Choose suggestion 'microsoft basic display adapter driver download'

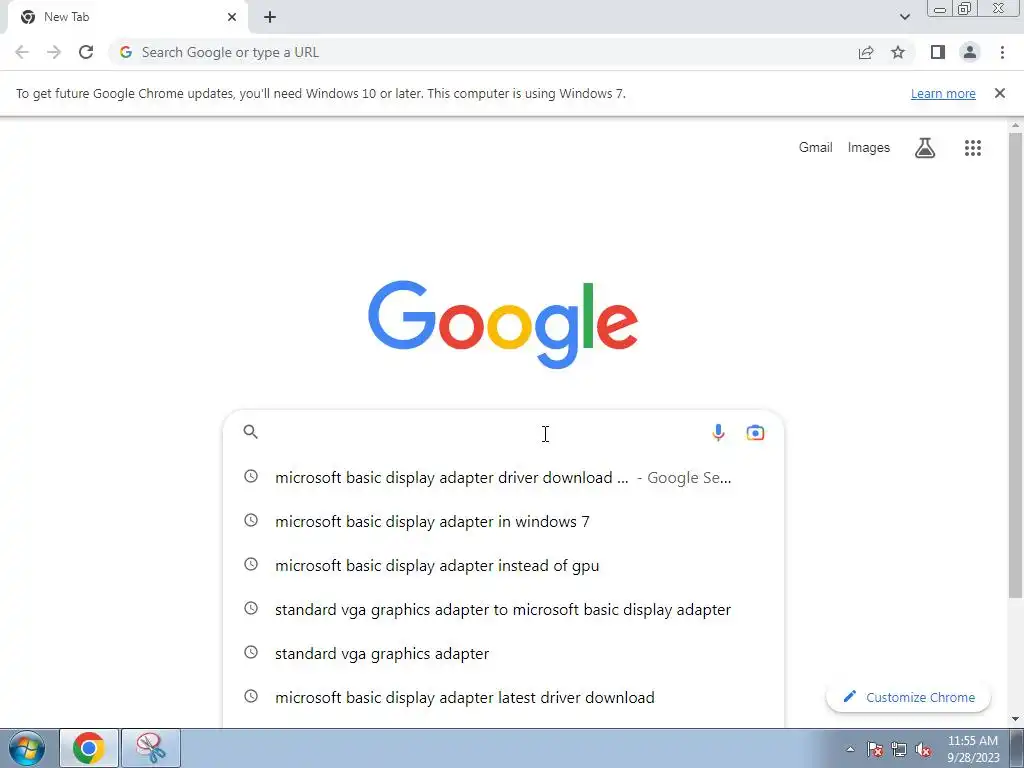[x=503, y=477]
